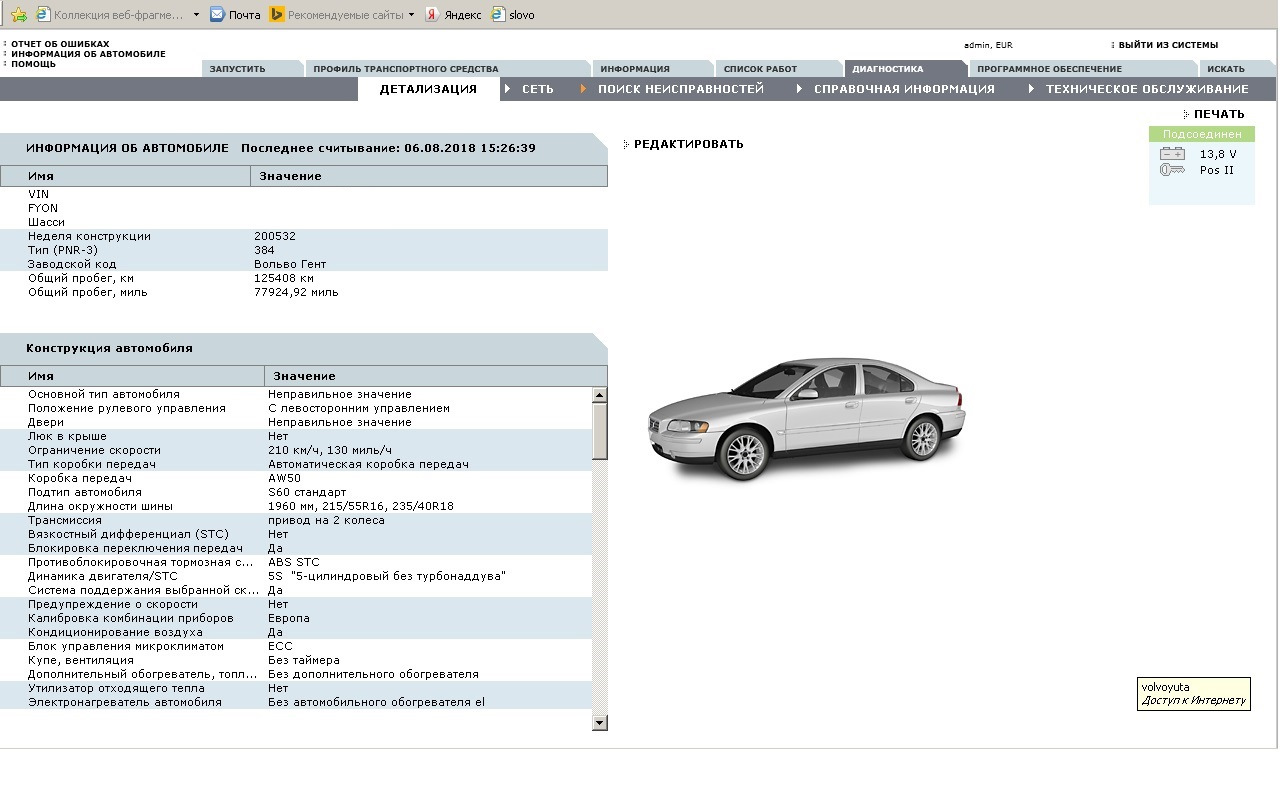The image size is (1280, 800).
Task: Select Блок управления микроклиматом row
Action: point(296,646)
